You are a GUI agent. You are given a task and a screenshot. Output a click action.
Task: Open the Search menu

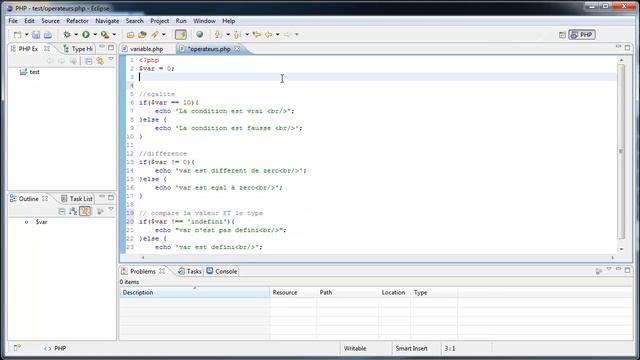134,21
